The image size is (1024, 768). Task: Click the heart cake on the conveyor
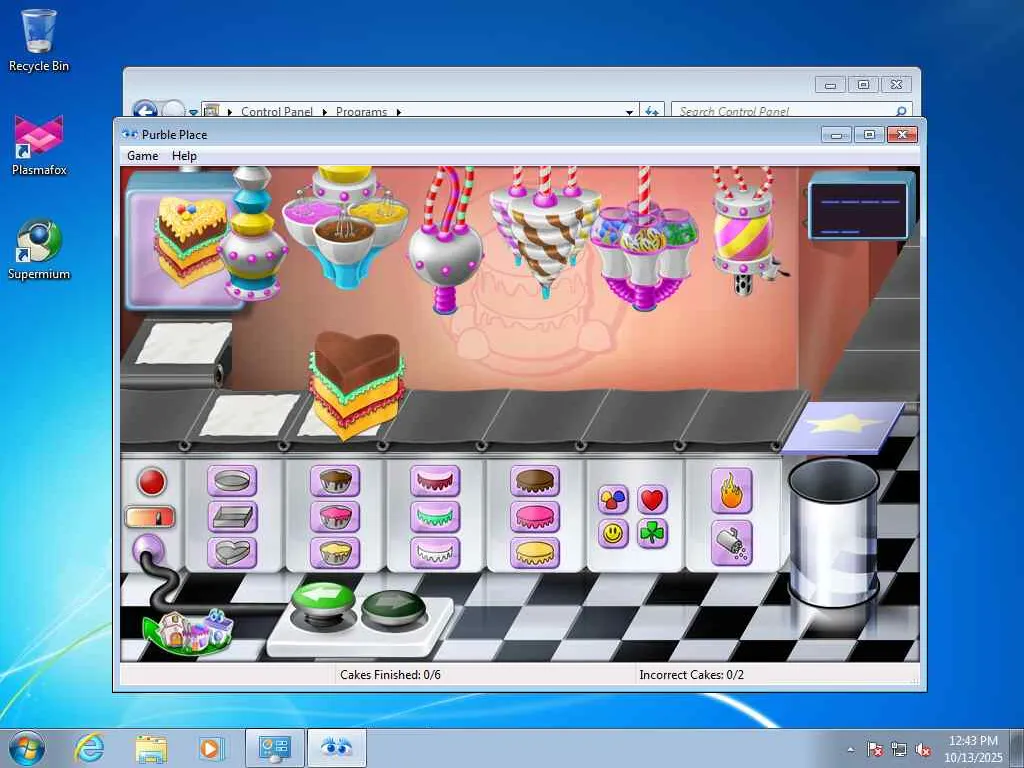pyautogui.click(x=356, y=384)
